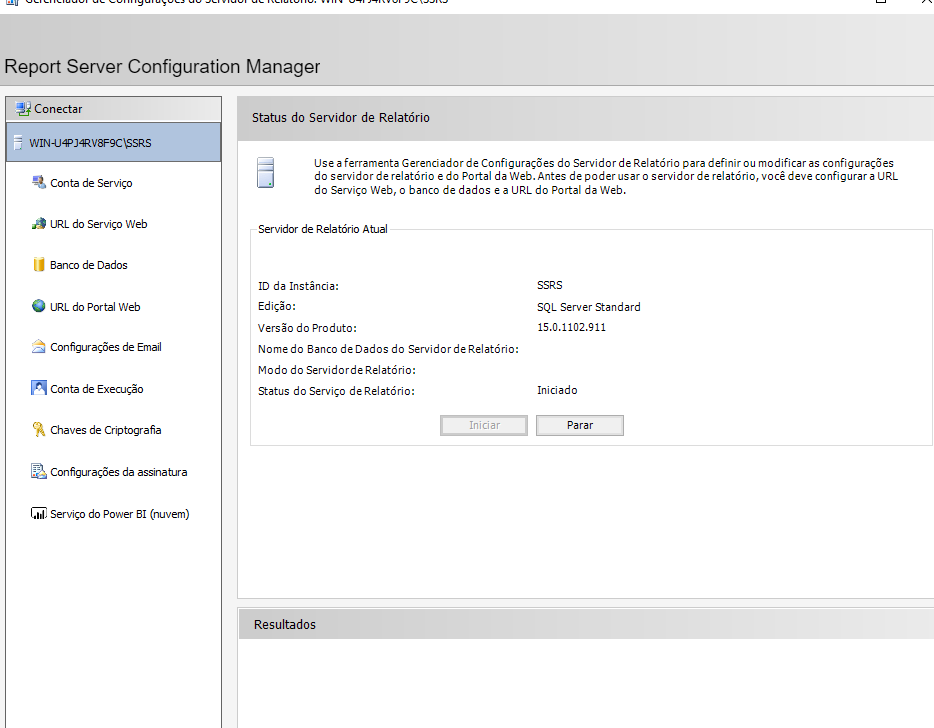Click the Status do Servidor de Relatório header
The height and width of the screenshot is (728, 934).
click(x=341, y=117)
